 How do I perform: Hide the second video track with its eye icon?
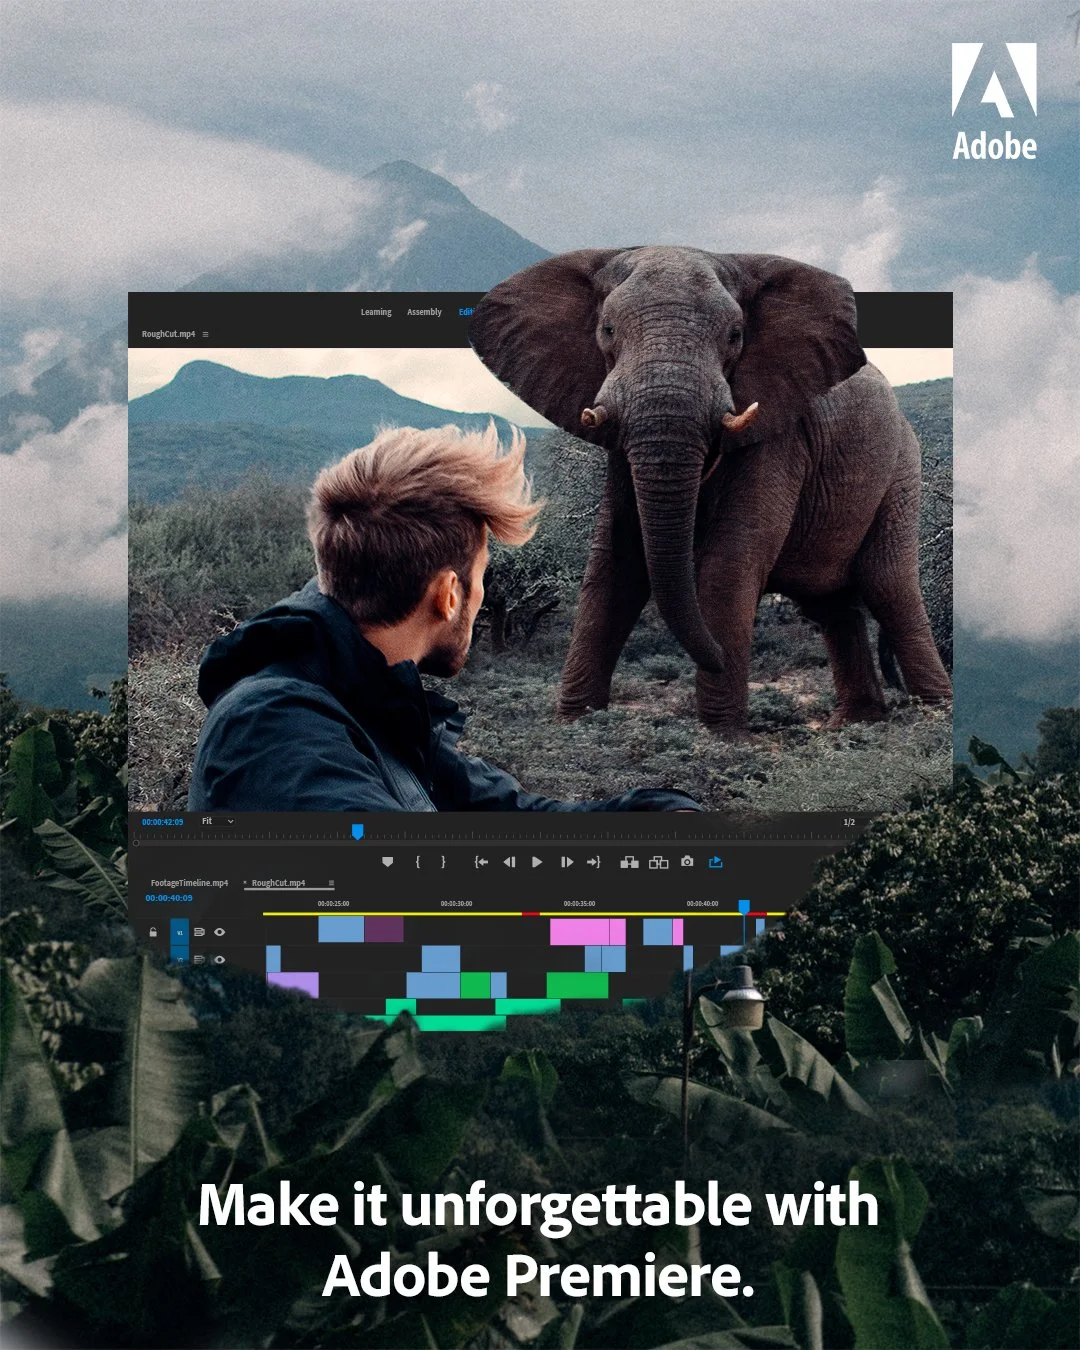point(219,959)
